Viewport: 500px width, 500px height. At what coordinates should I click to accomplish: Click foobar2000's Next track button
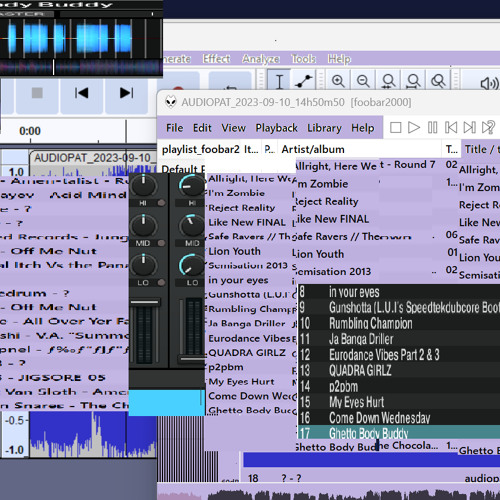click(x=469, y=128)
